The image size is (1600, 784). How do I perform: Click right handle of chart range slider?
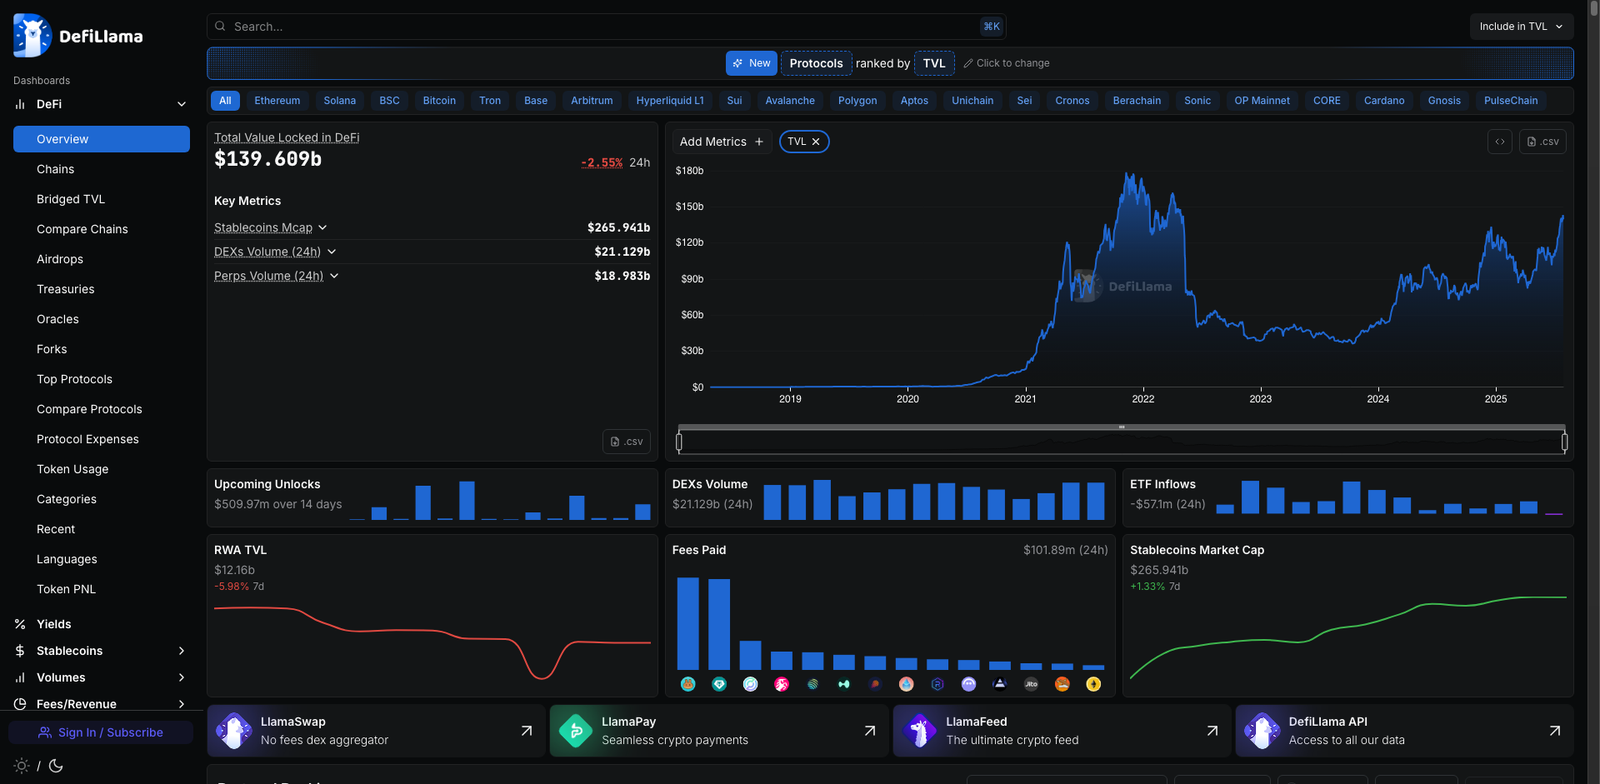coord(1564,441)
